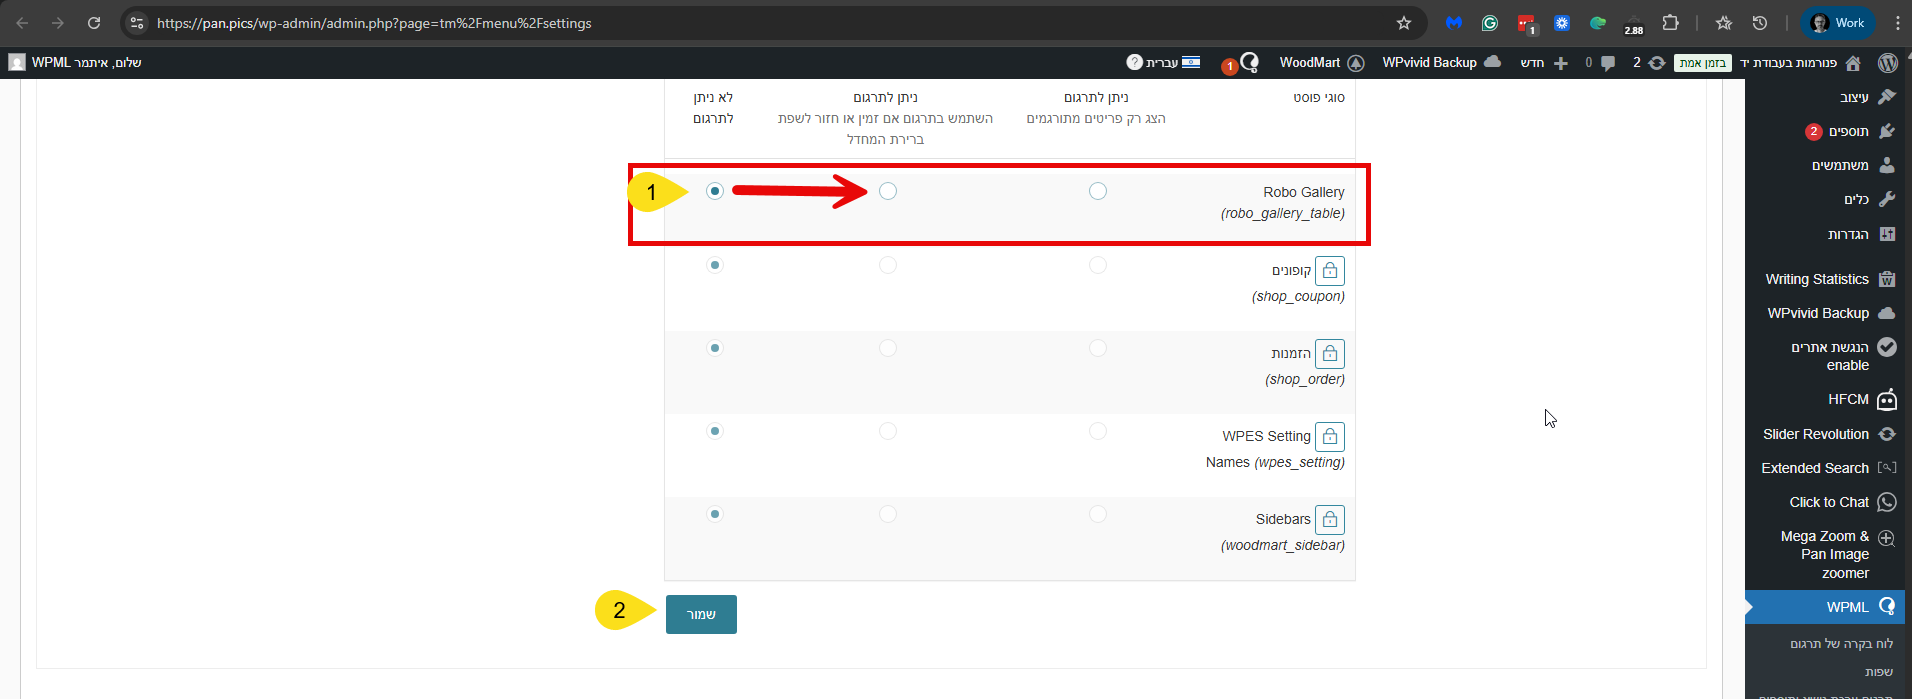Screen dimensions: 1912x699
Task: Click WPML admin bar notification icon
Action: (x=1241, y=64)
